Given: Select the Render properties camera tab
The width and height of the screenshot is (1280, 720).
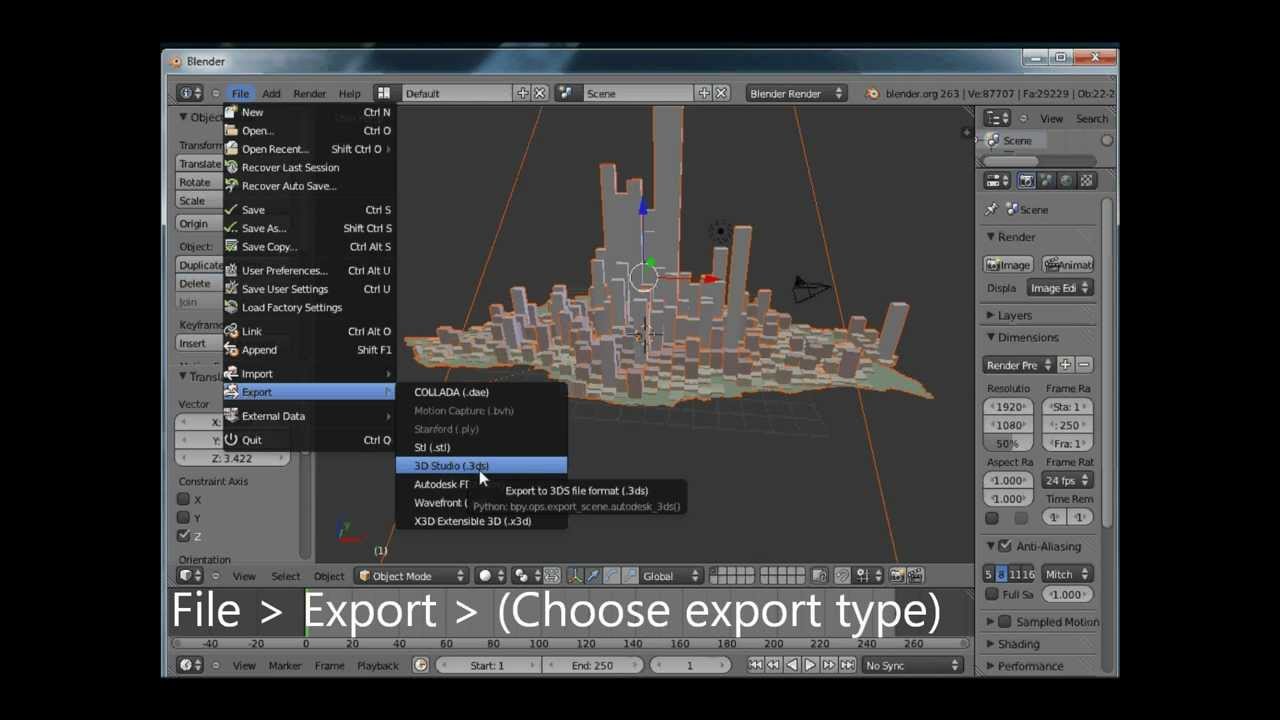Looking at the screenshot, I should pos(1026,181).
